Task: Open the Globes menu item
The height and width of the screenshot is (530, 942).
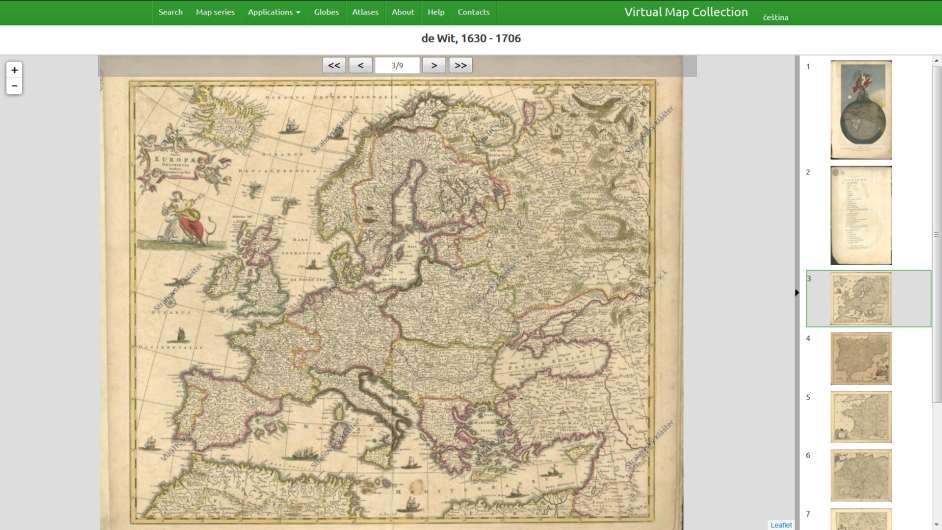Action: pos(326,12)
